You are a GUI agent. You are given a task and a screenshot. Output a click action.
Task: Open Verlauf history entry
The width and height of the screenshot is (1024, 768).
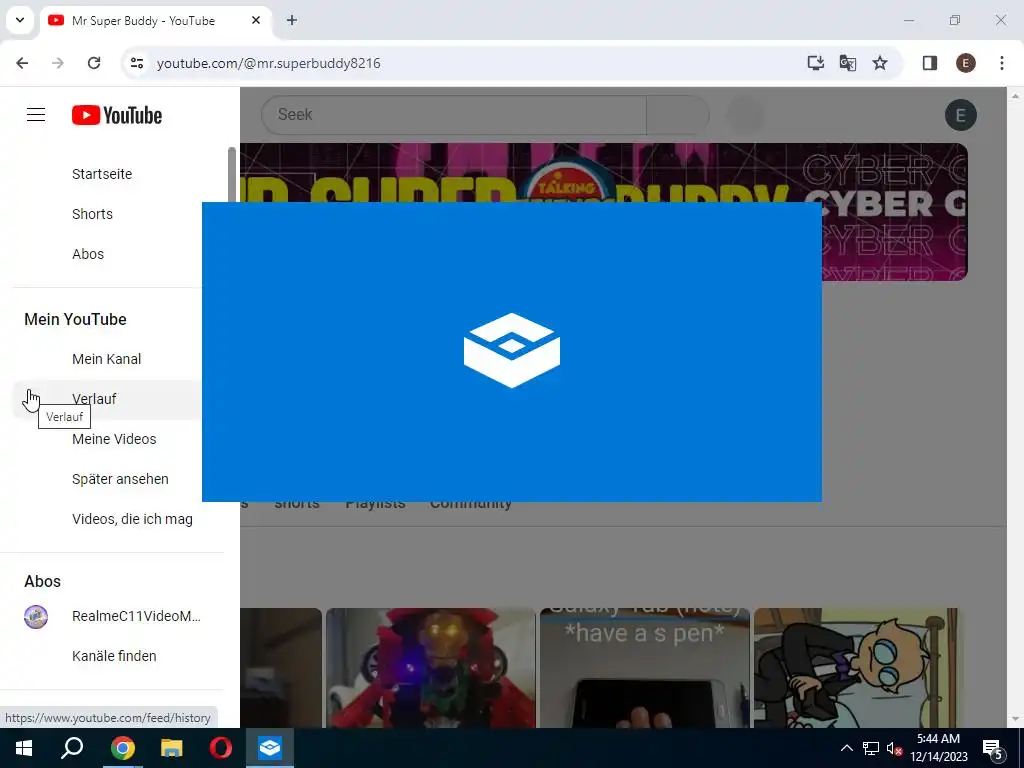[x=94, y=399]
